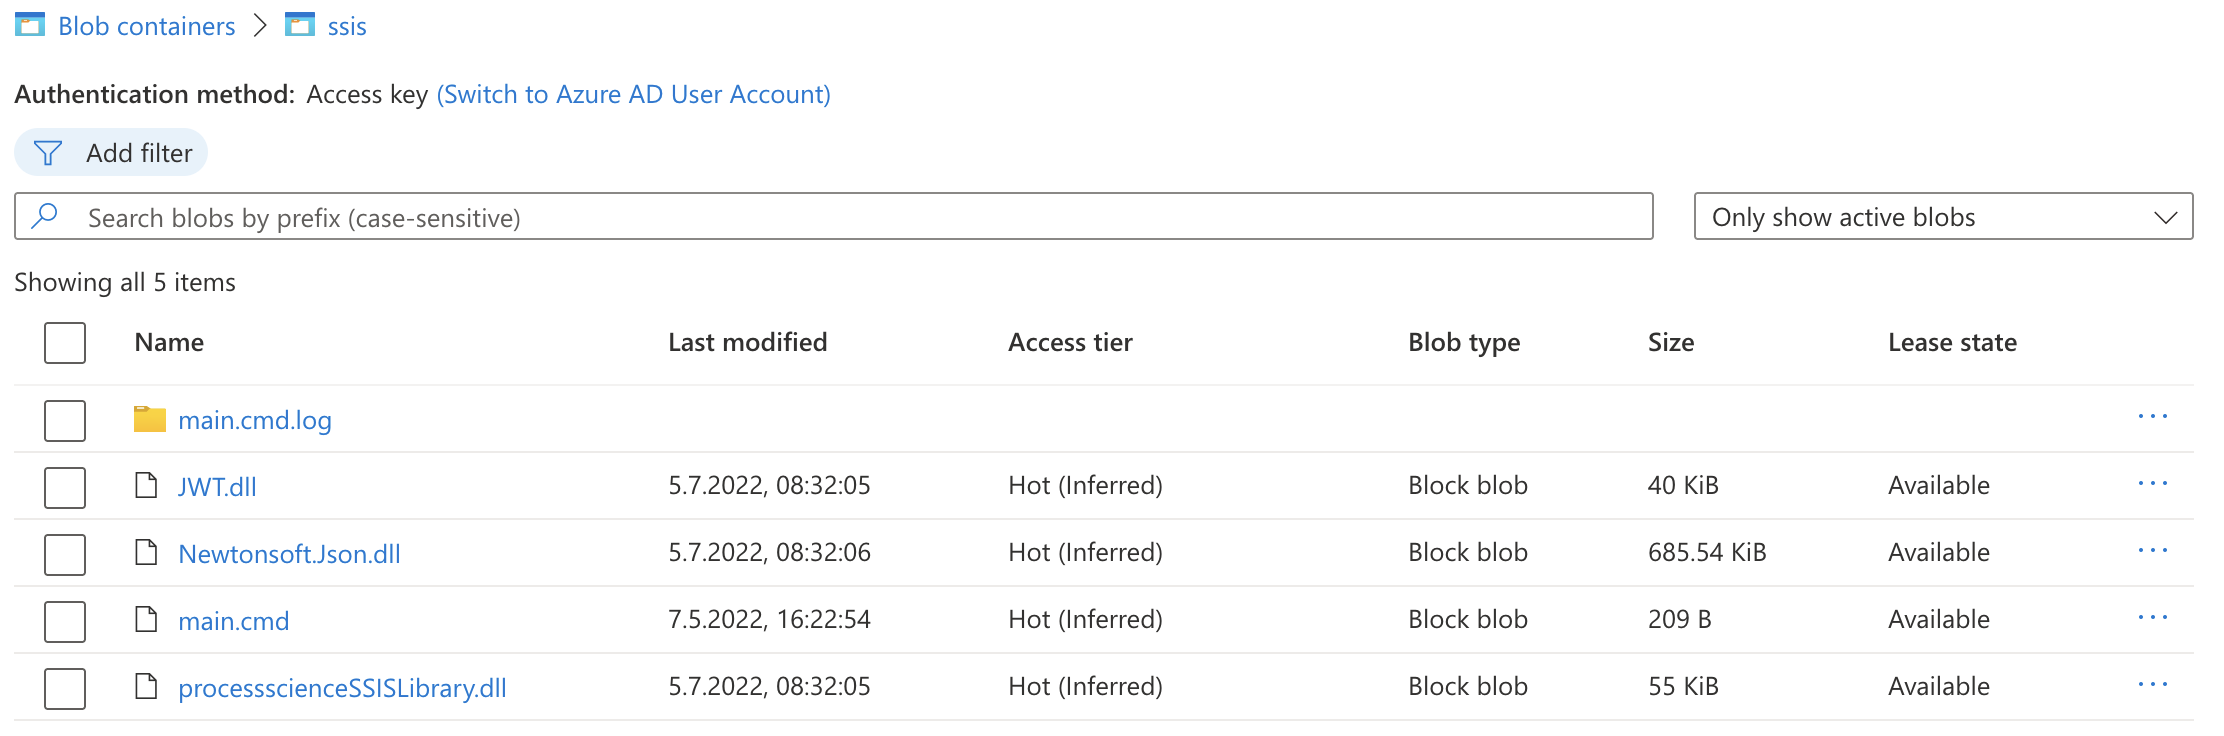Click the main.cmd.log folder icon
This screenshot has width=2224, height=736.
click(x=150, y=419)
